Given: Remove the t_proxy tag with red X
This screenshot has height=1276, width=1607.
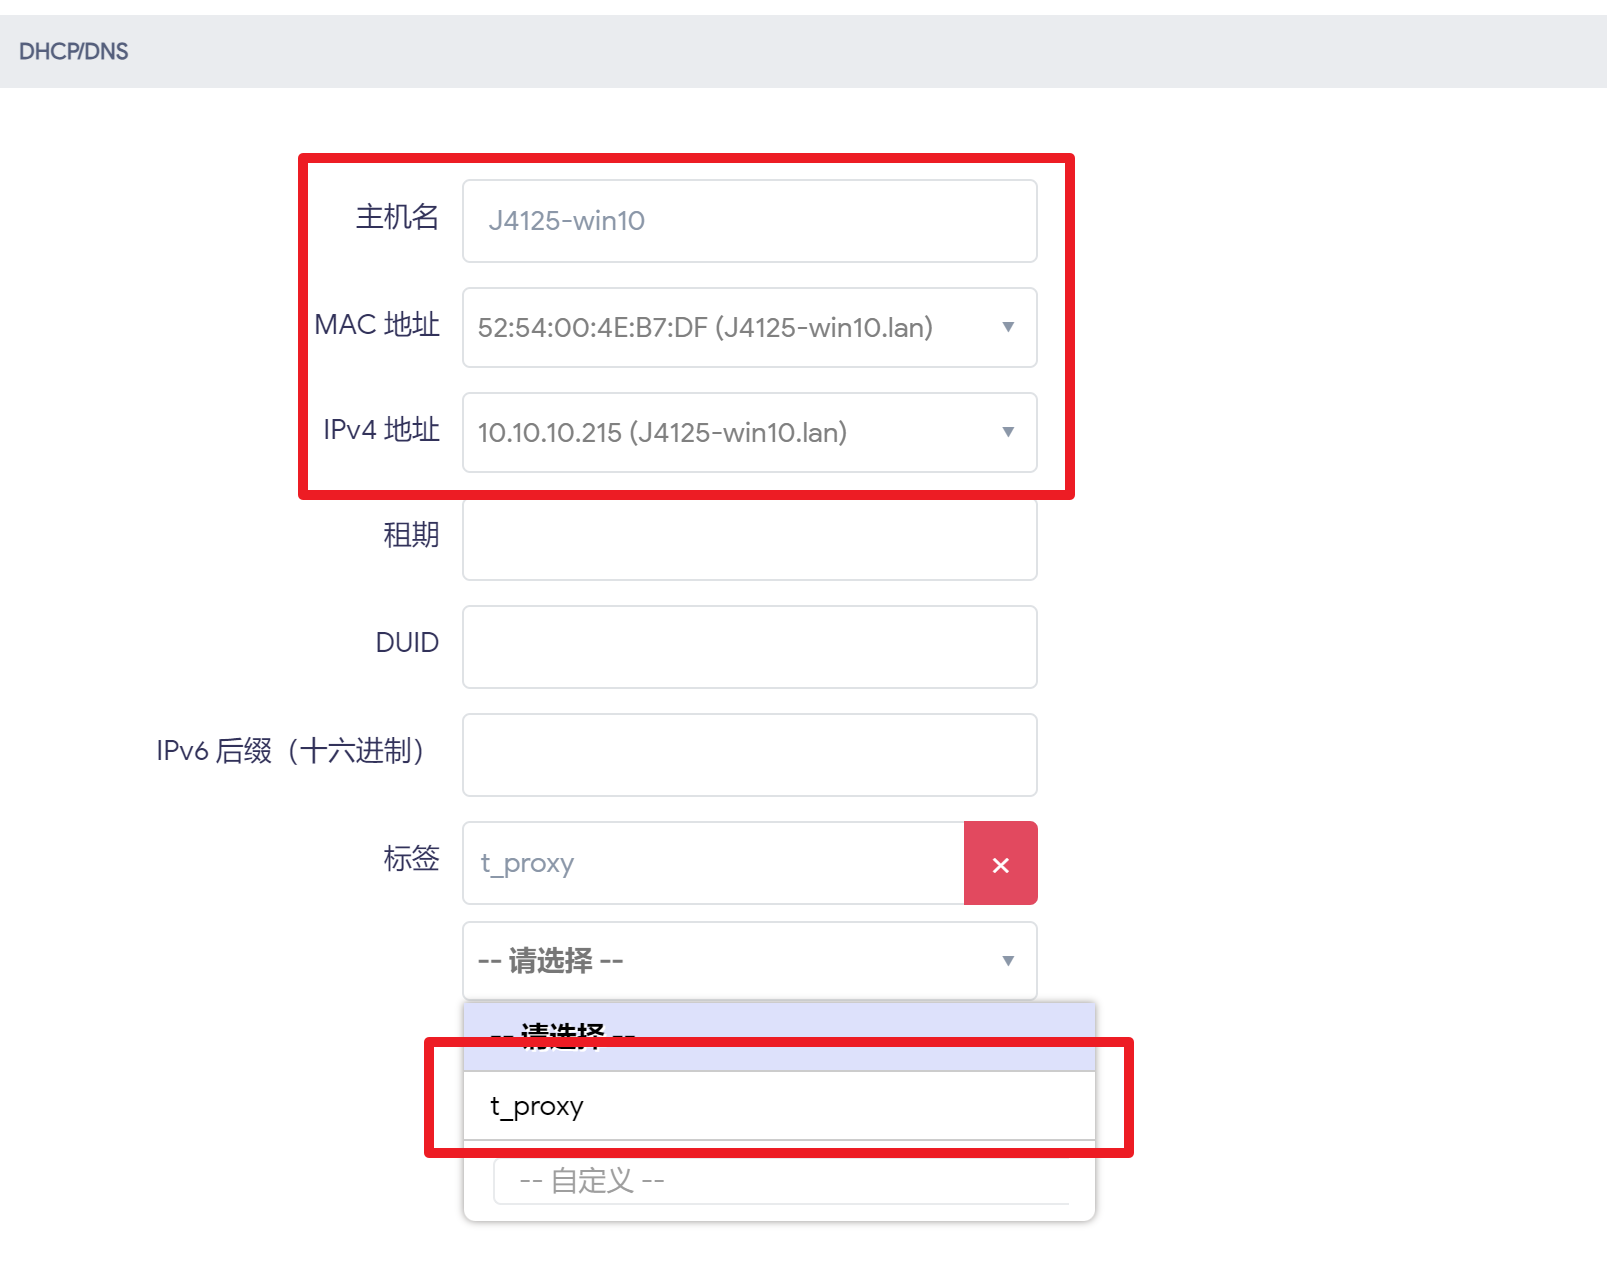Looking at the screenshot, I should 1000,863.
